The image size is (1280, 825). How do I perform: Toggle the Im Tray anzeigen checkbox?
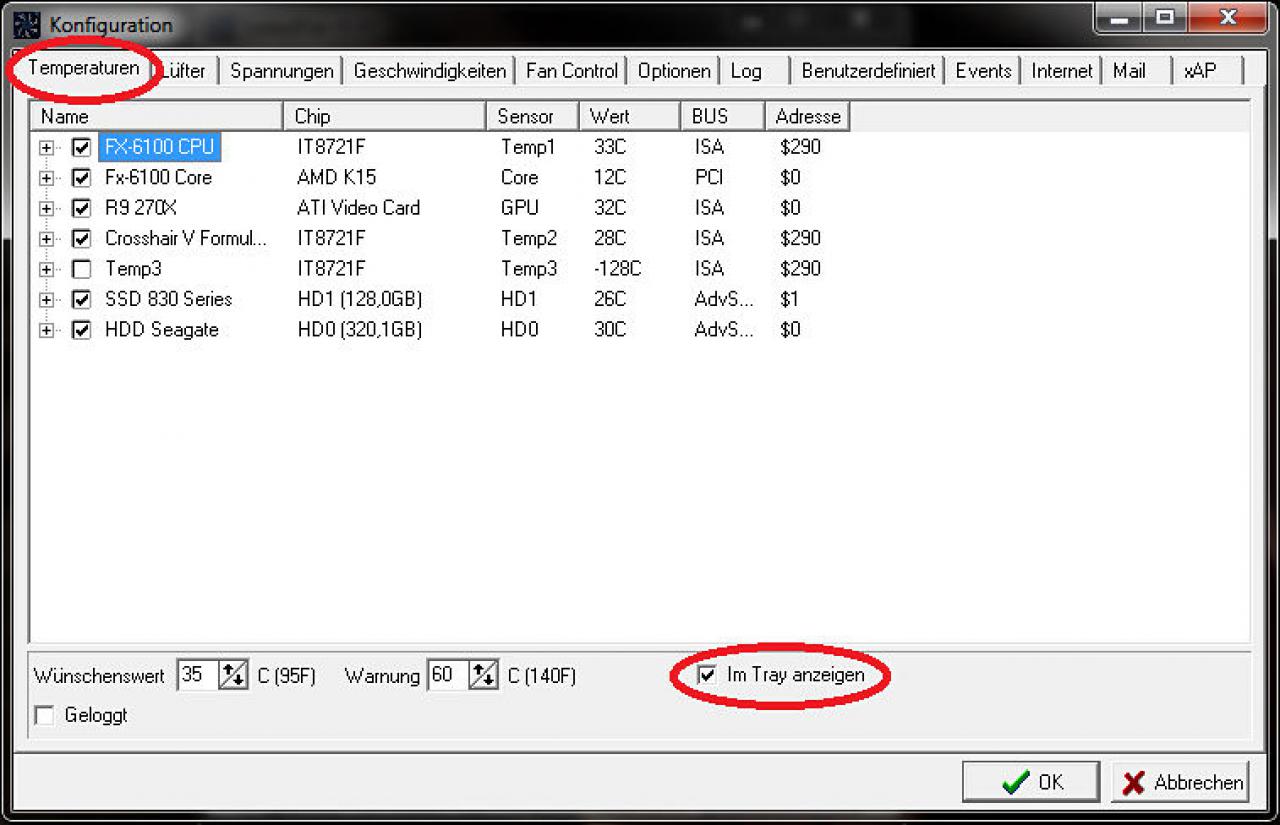point(708,675)
